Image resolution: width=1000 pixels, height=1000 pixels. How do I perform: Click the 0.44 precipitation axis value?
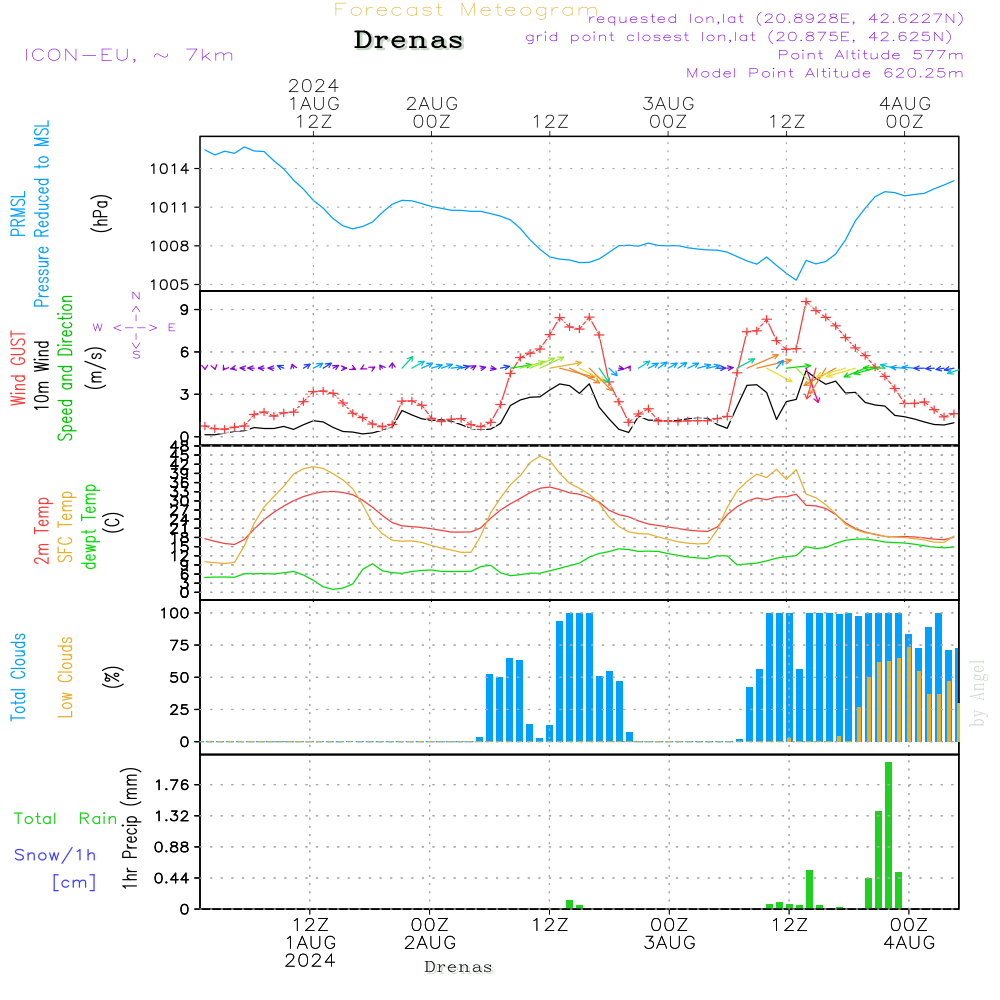click(172, 878)
